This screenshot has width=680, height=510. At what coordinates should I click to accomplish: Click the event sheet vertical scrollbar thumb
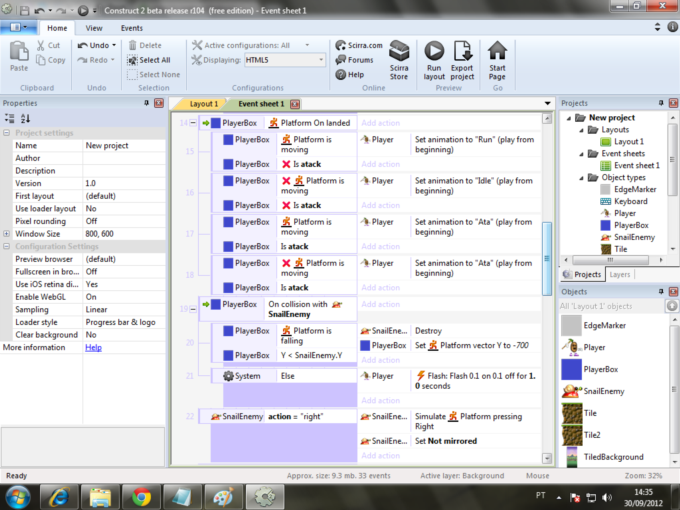(547, 258)
